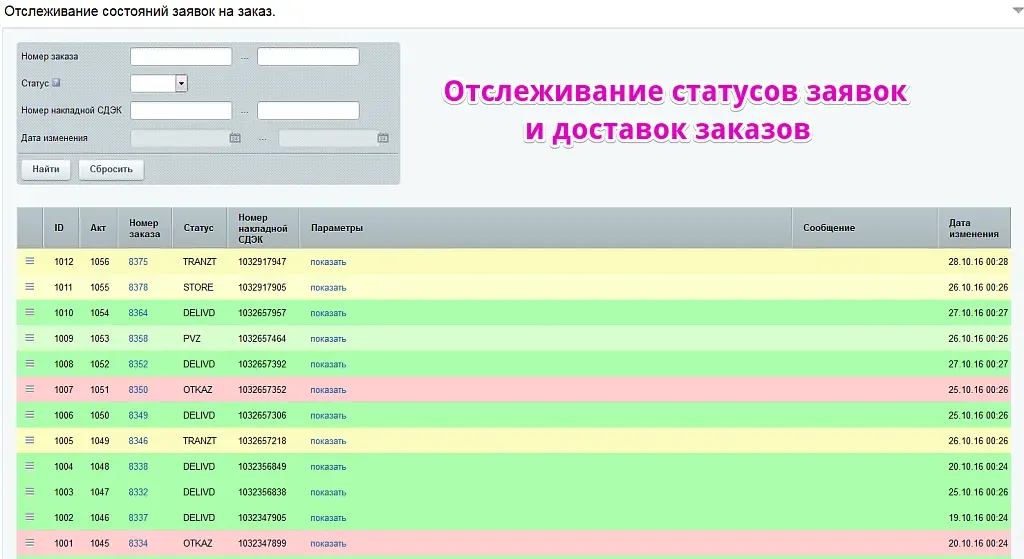Image resolution: width=1024 pixels, height=559 pixels.
Task: Sort by Дата изменения column header
Action: tap(974, 228)
